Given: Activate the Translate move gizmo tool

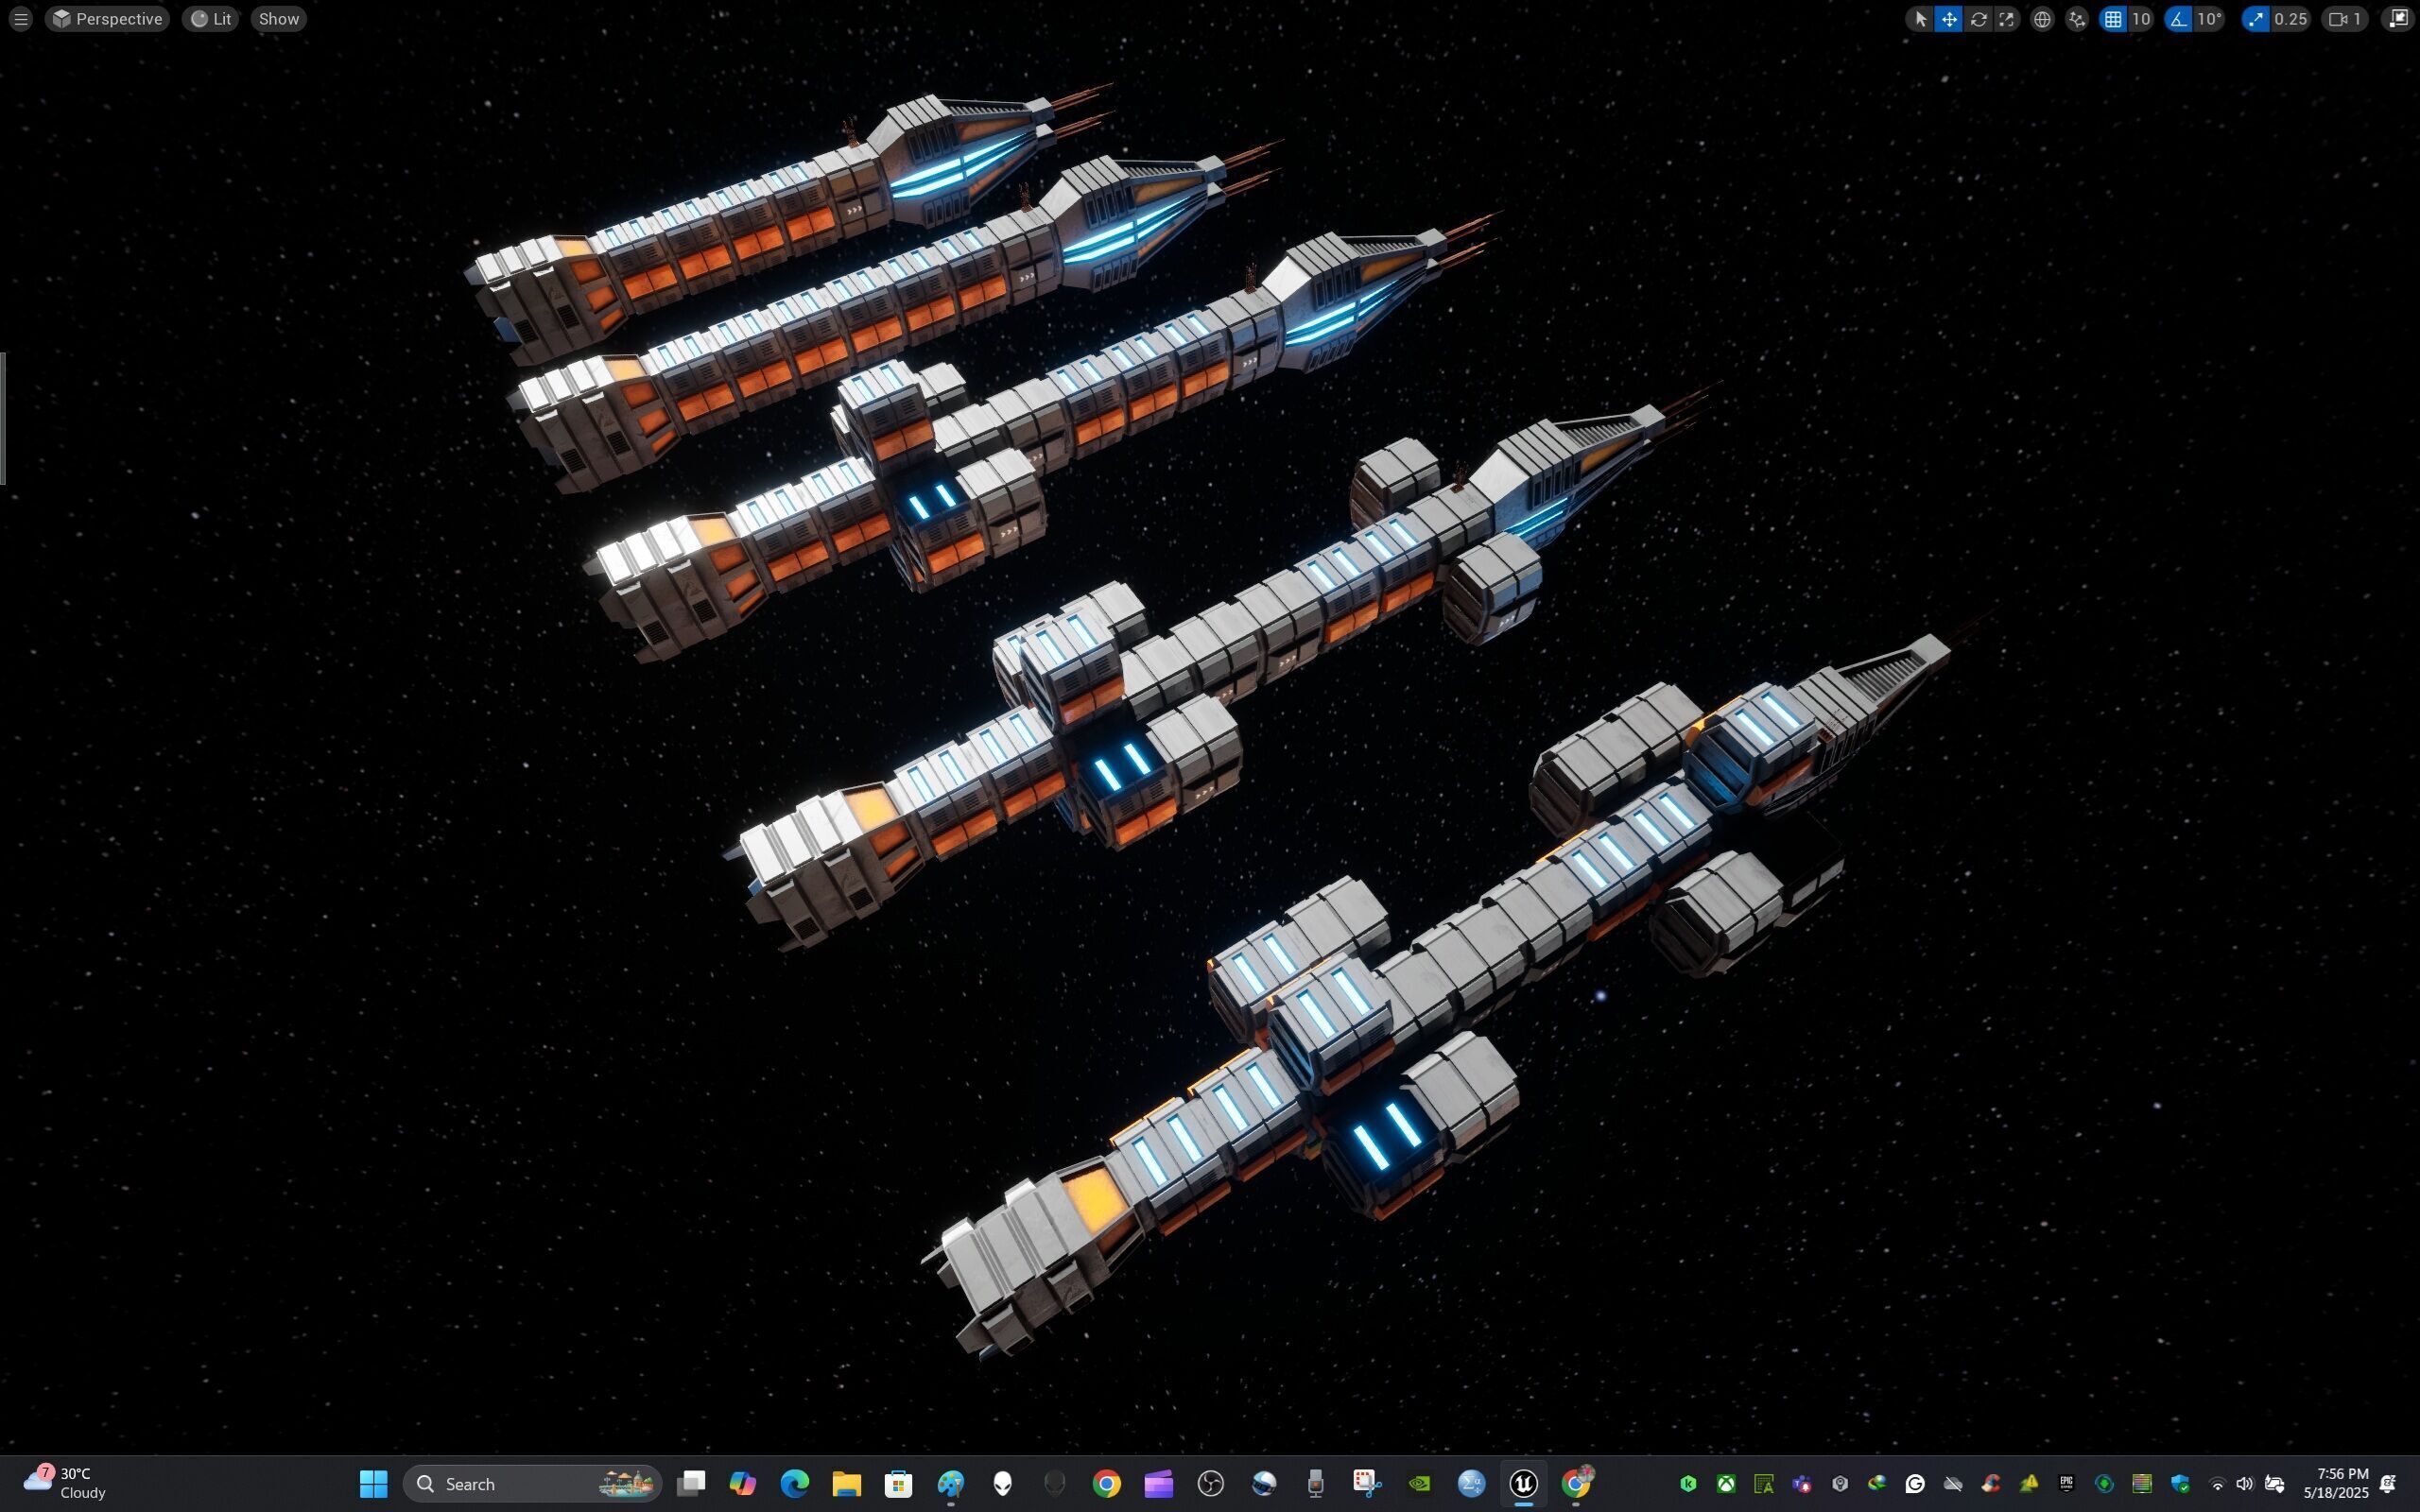Looking at the screenshot, I should point(1948,19).
